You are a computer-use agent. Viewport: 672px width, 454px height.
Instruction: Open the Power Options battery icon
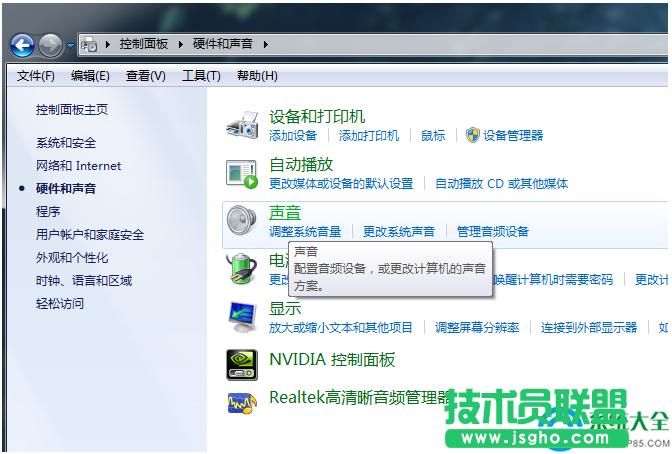242,268
